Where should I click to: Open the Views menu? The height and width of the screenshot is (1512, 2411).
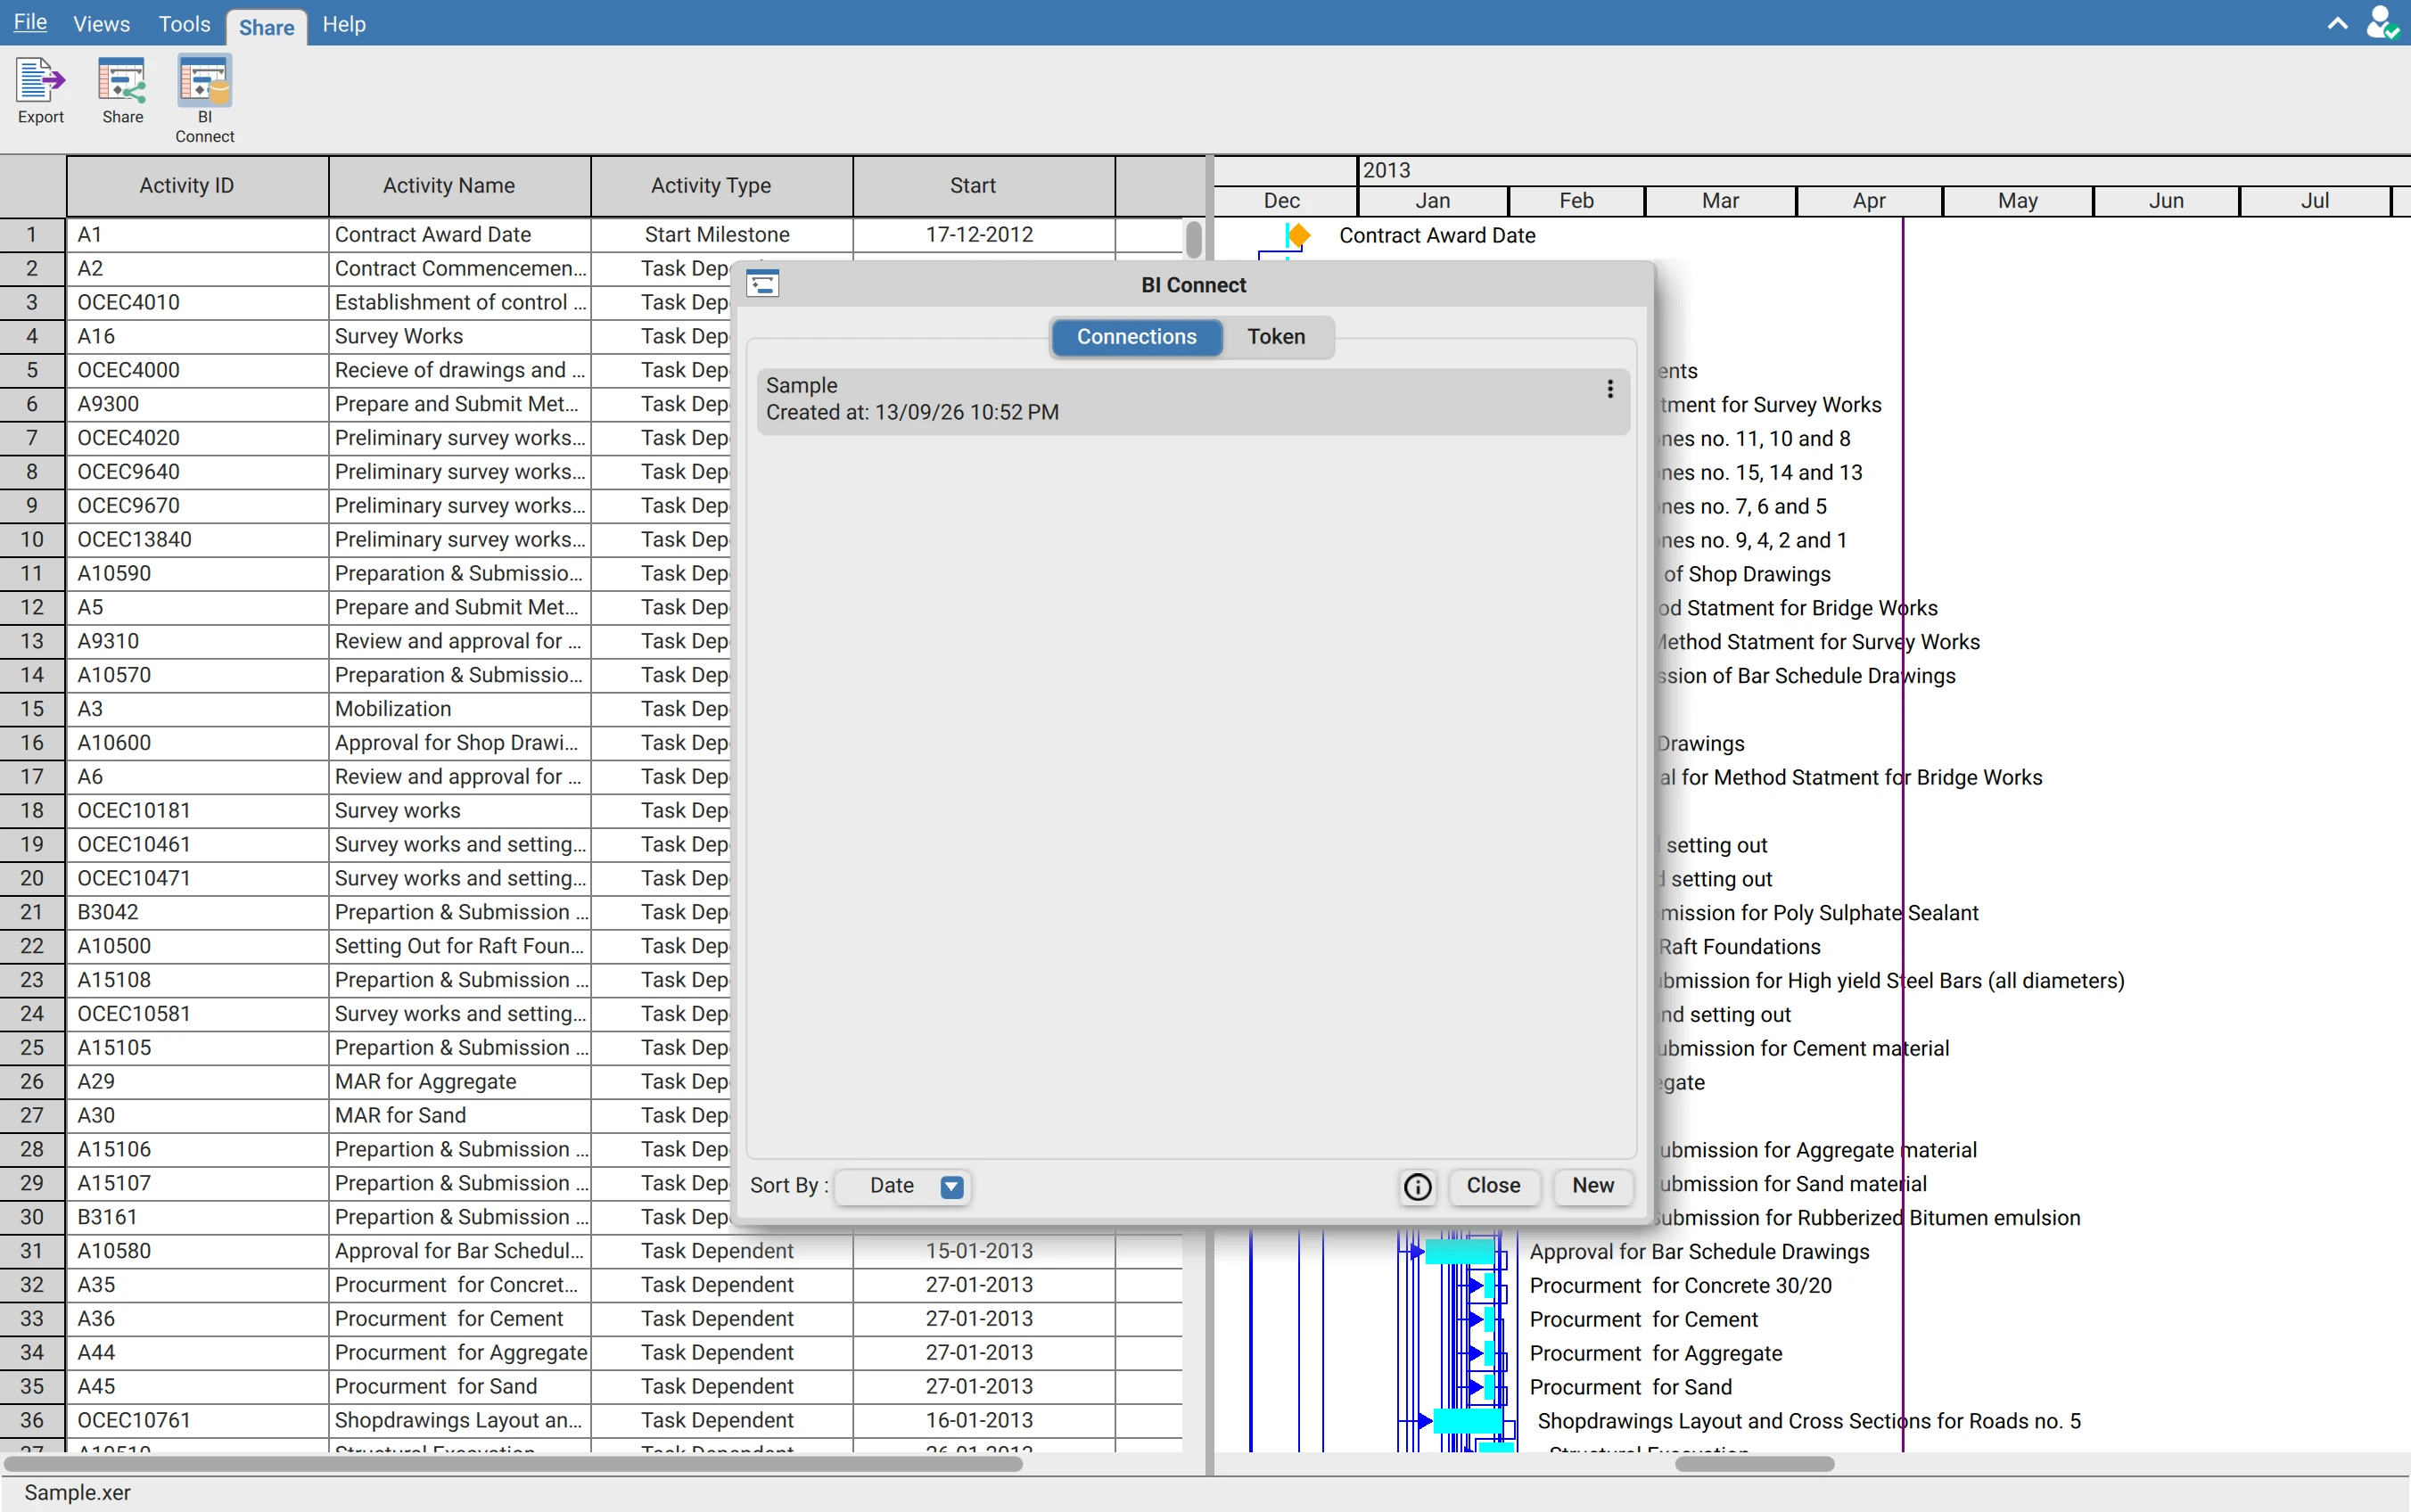(x=101, y=23)
